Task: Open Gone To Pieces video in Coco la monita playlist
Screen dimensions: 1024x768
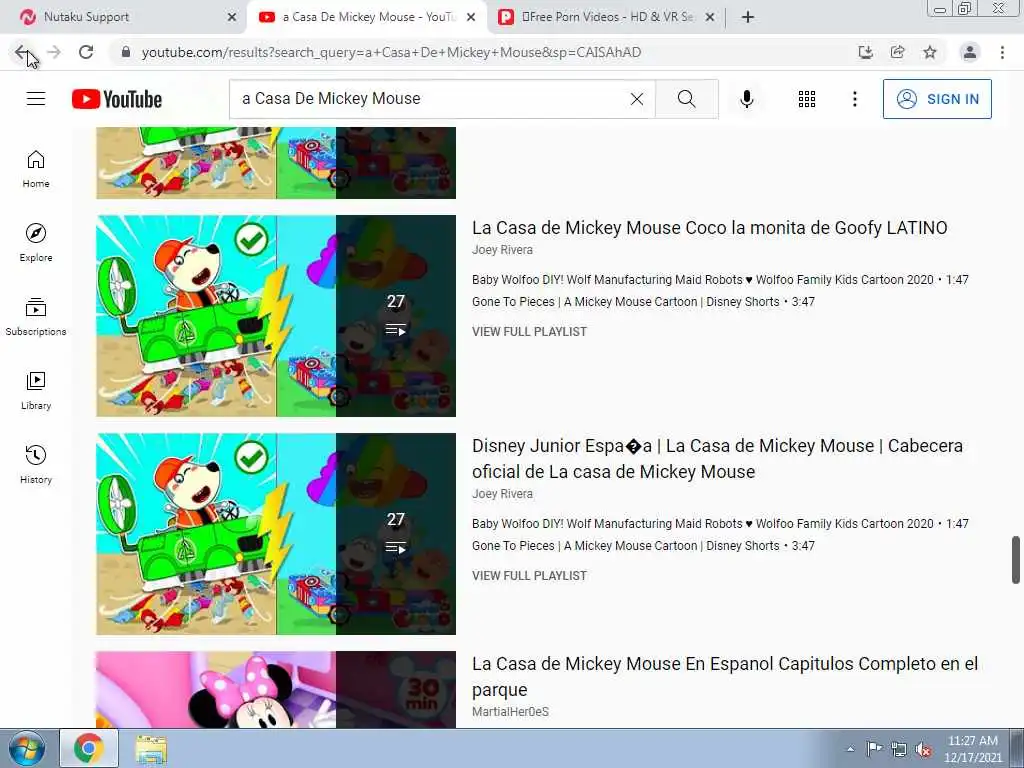Action: 643,302
